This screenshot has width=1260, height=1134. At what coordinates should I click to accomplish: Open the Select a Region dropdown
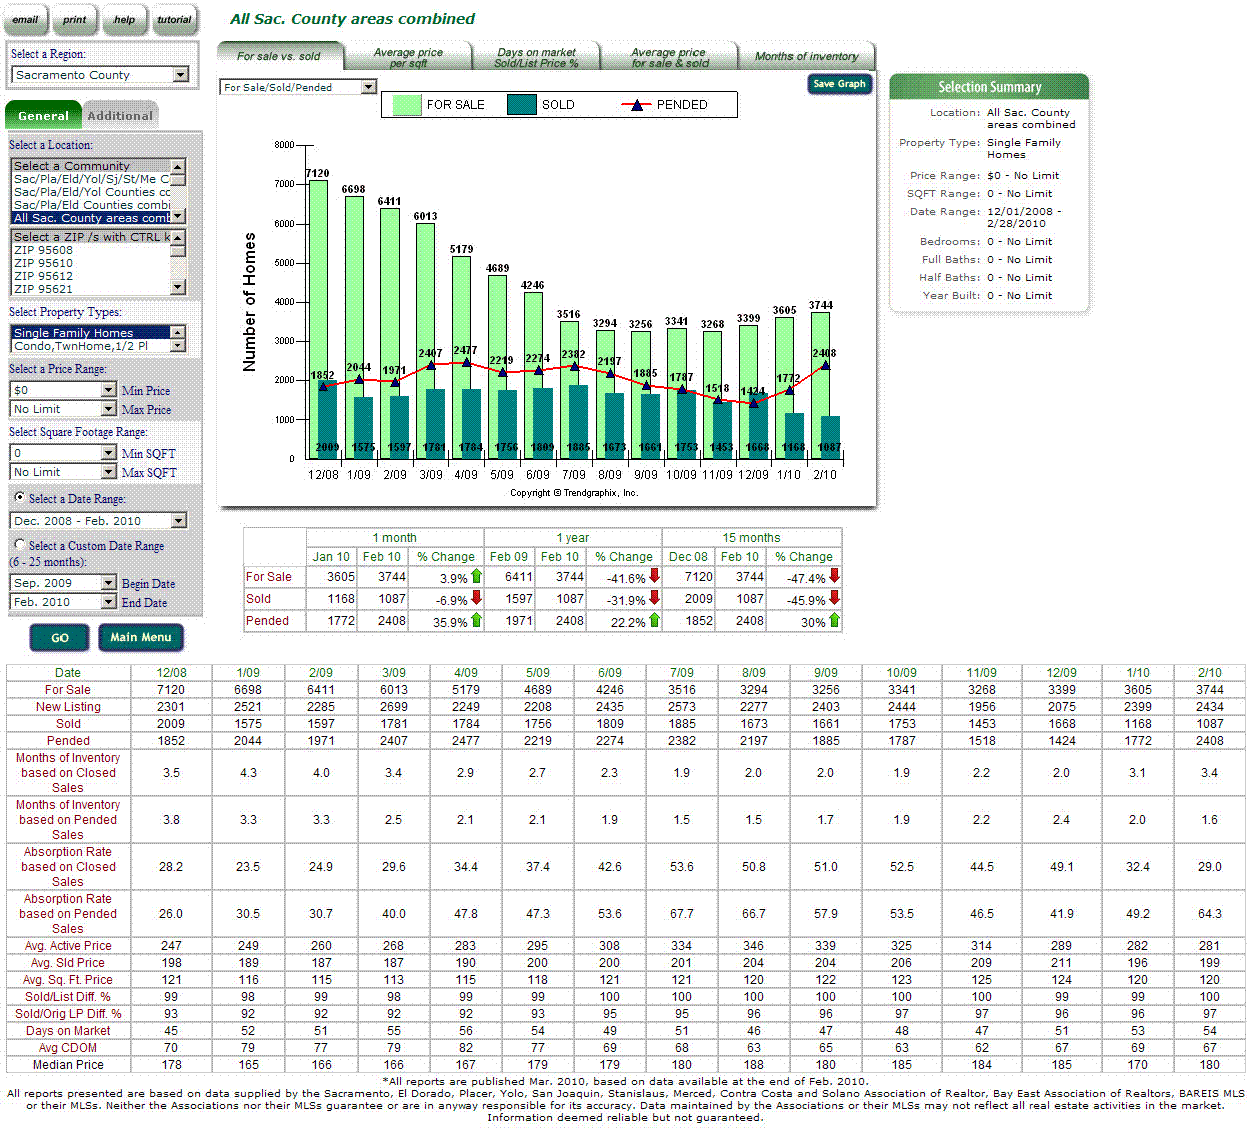click(x=99, y=75)
